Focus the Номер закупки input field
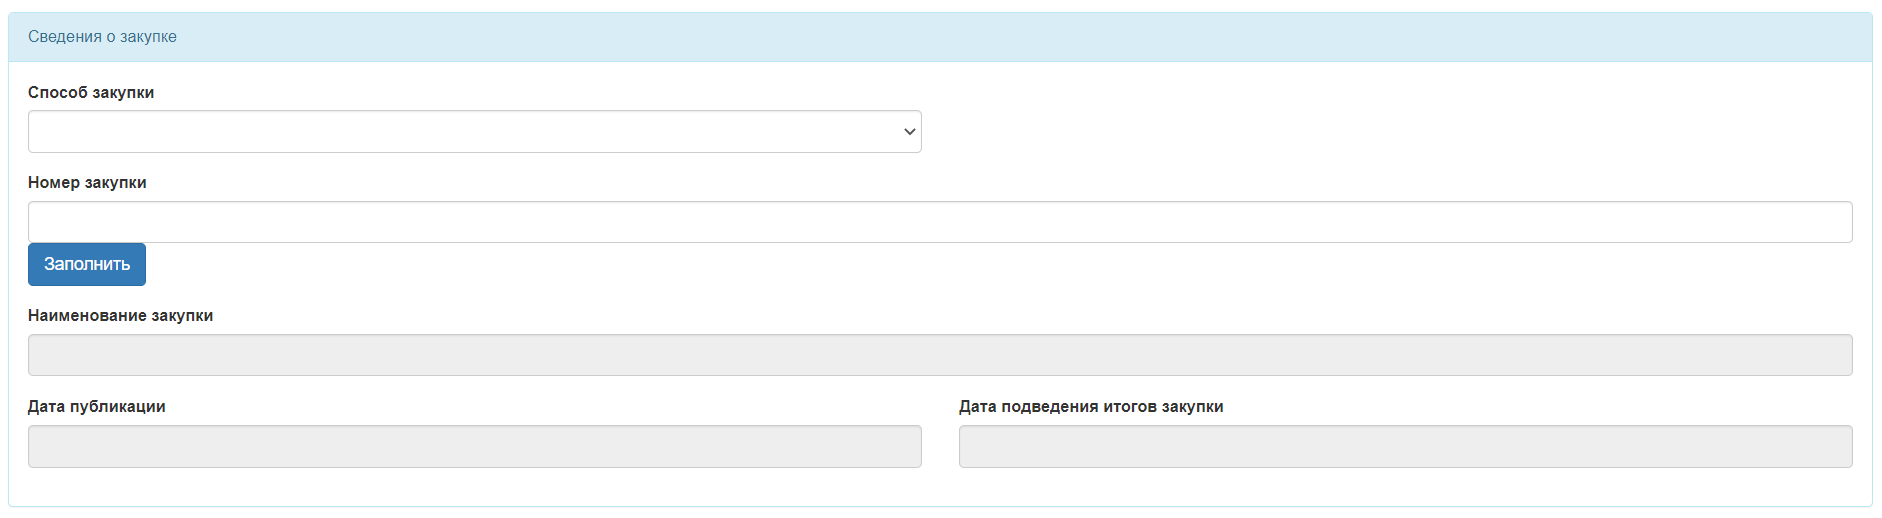 (940, 222)
